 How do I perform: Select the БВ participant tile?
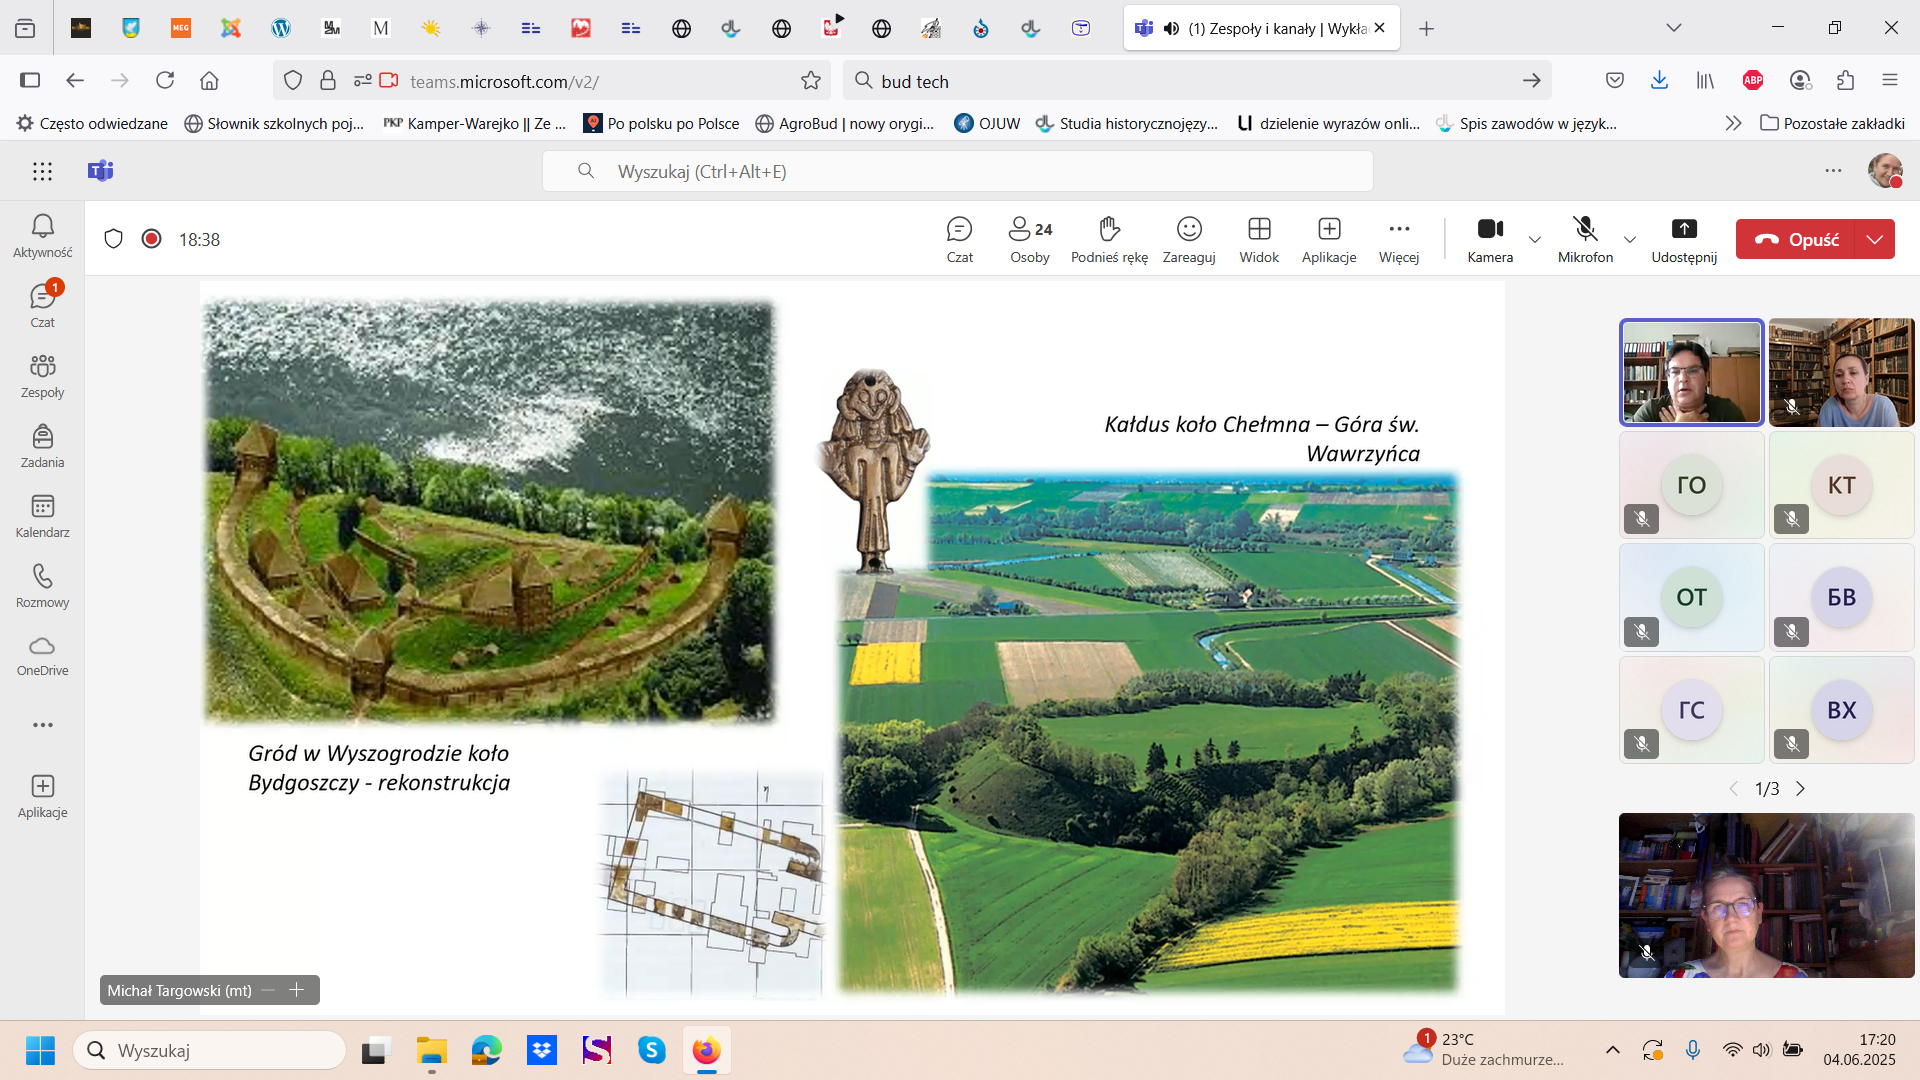[1841, 597]
